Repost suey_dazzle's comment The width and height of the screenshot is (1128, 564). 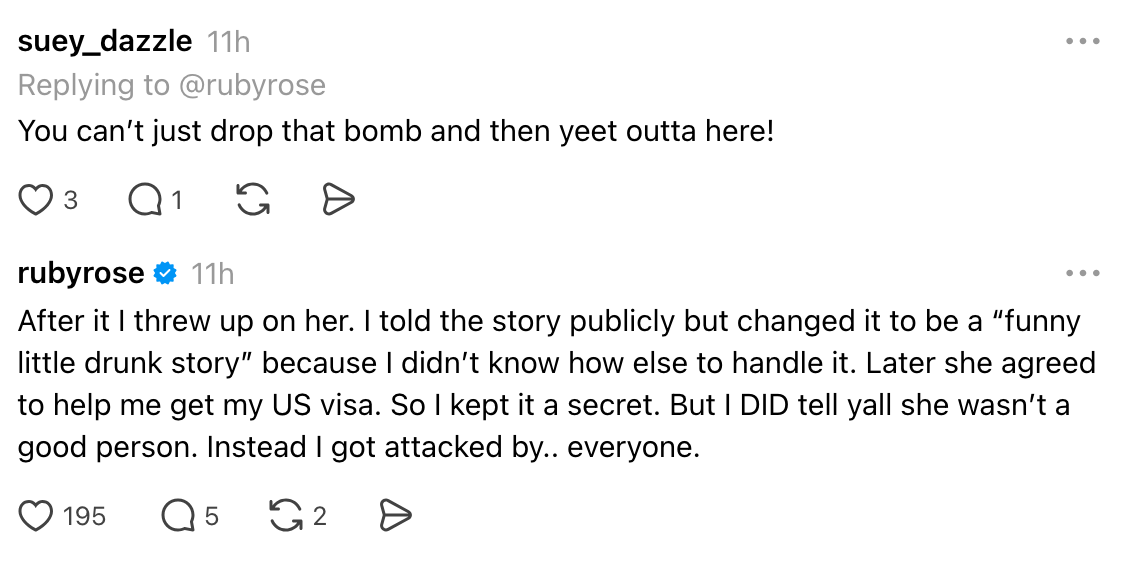coord(253,201)
